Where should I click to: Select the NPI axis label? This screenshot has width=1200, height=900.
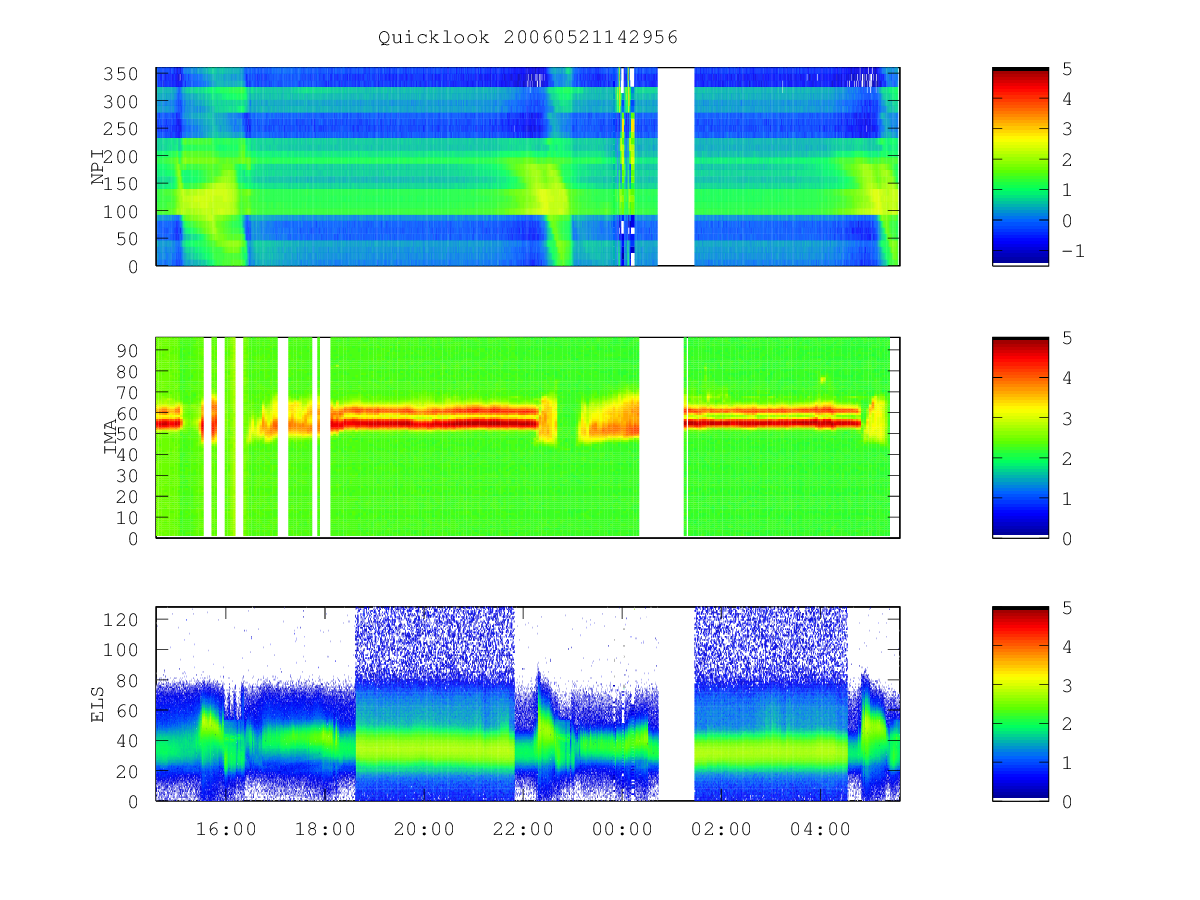pos(98,167)
